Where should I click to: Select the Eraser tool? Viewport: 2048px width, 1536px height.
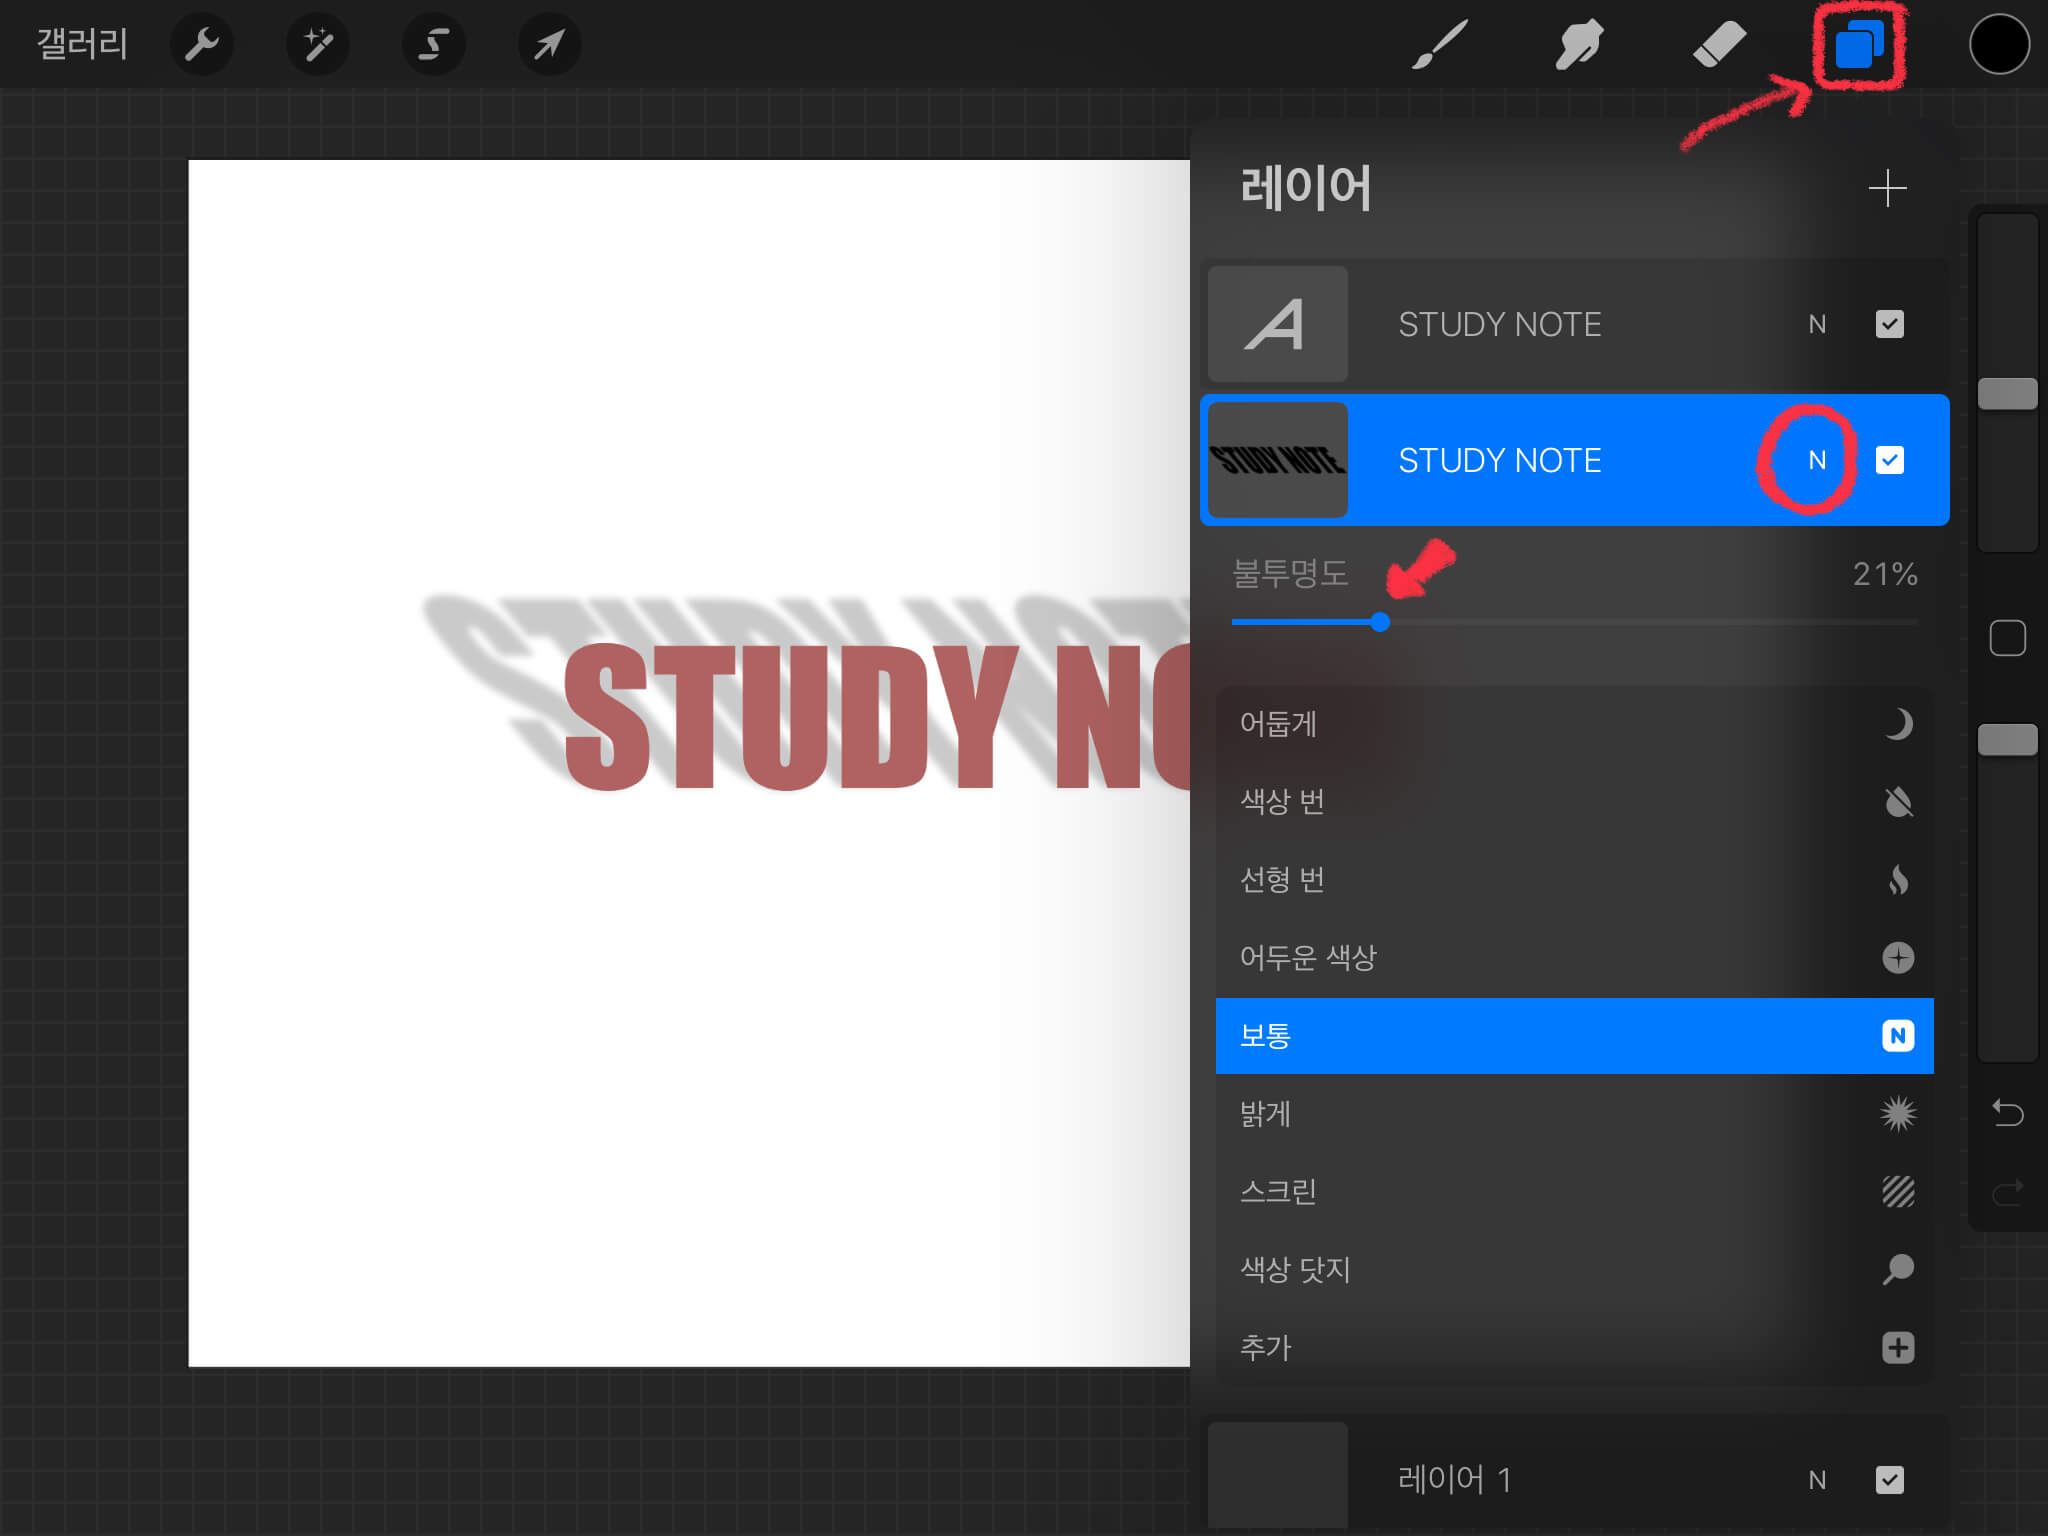pos(1719,44)
